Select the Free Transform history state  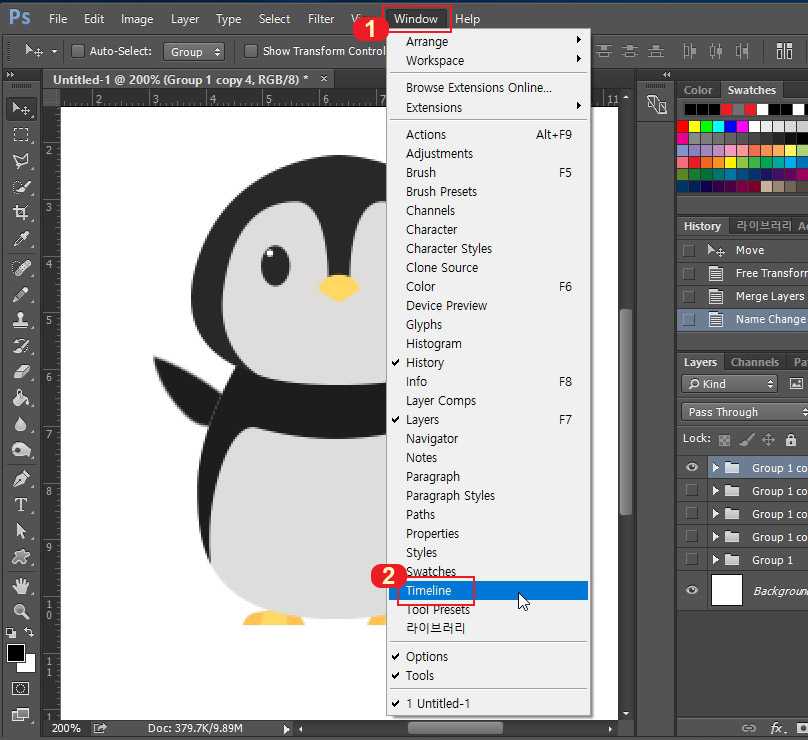pyautogui.click(x=743, y=273)
